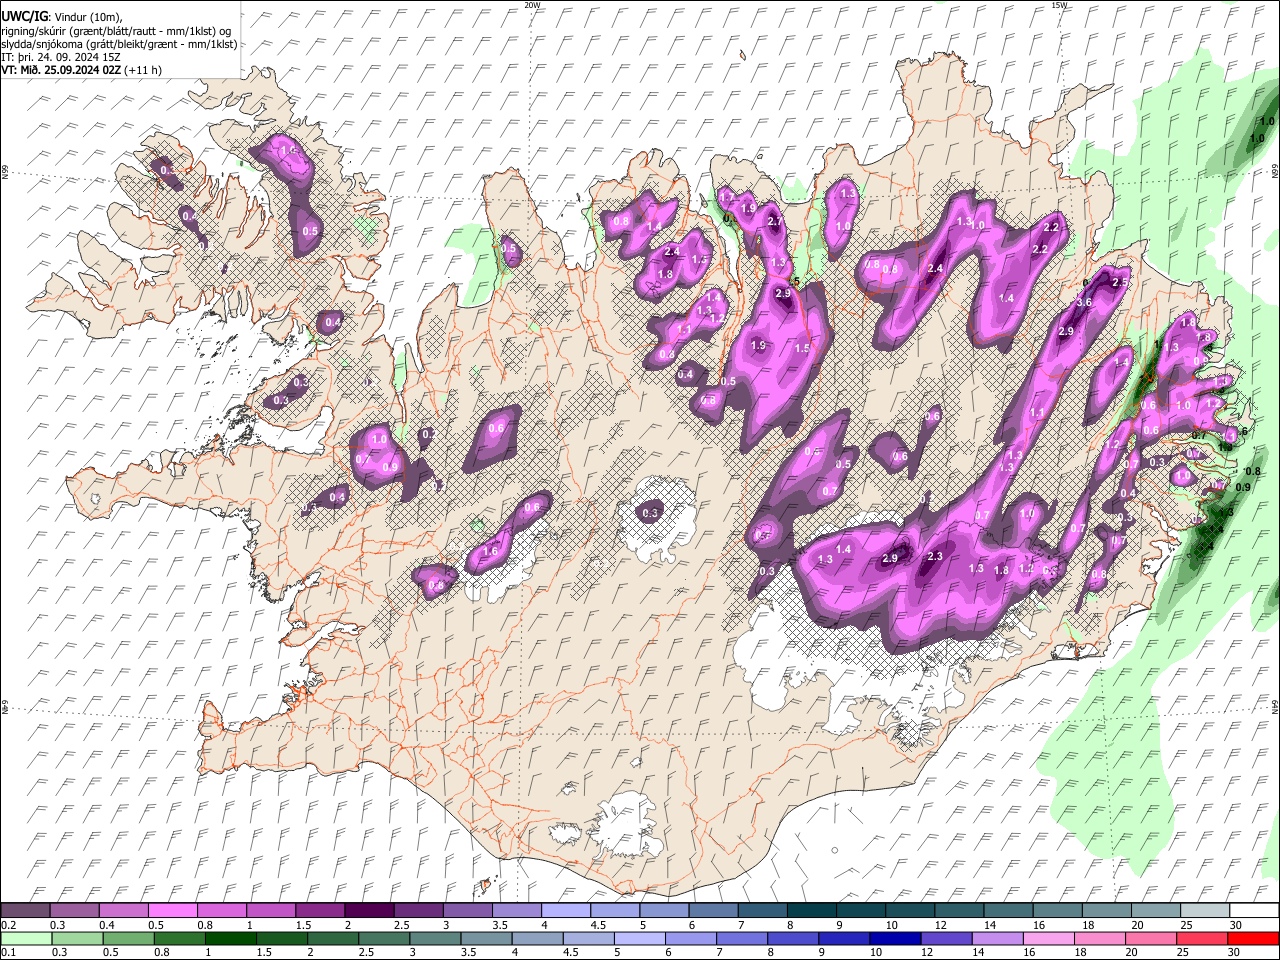Pick the bright pink top swatch between 0.5 and 0.8
1280x960 pixels.
[x=172, y=911]
